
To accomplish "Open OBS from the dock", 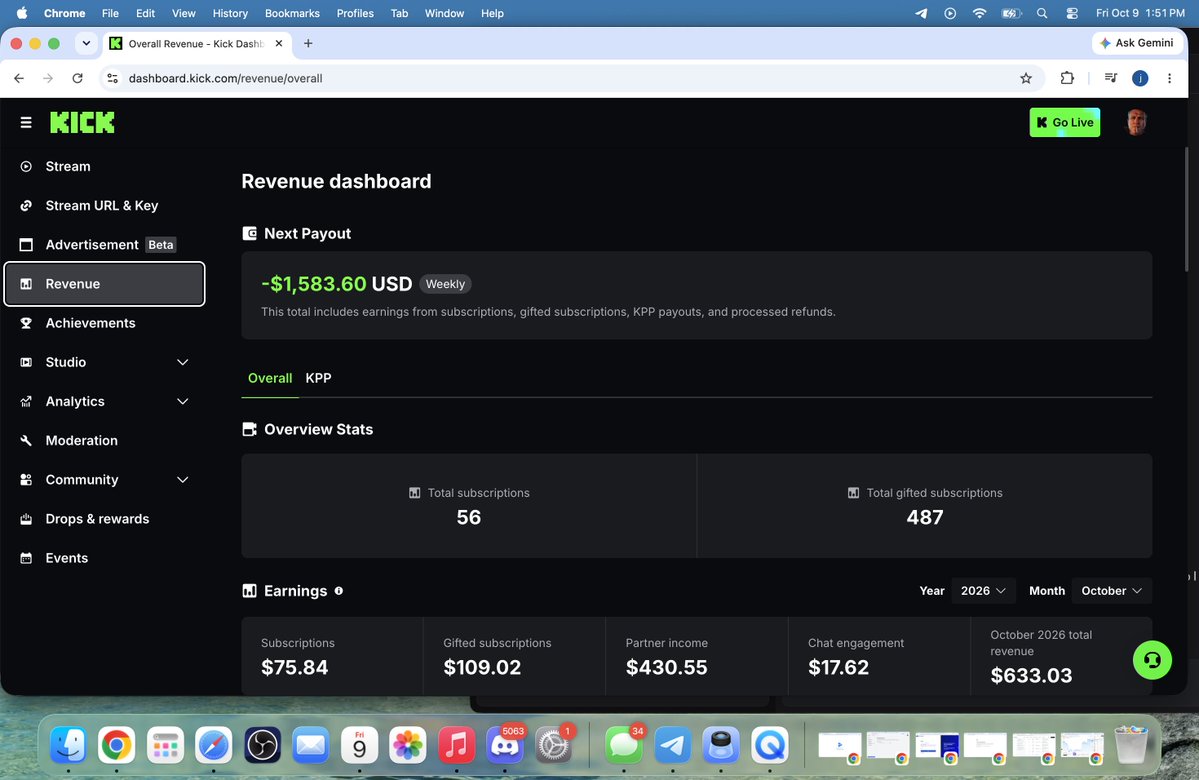I will (262, 744).
